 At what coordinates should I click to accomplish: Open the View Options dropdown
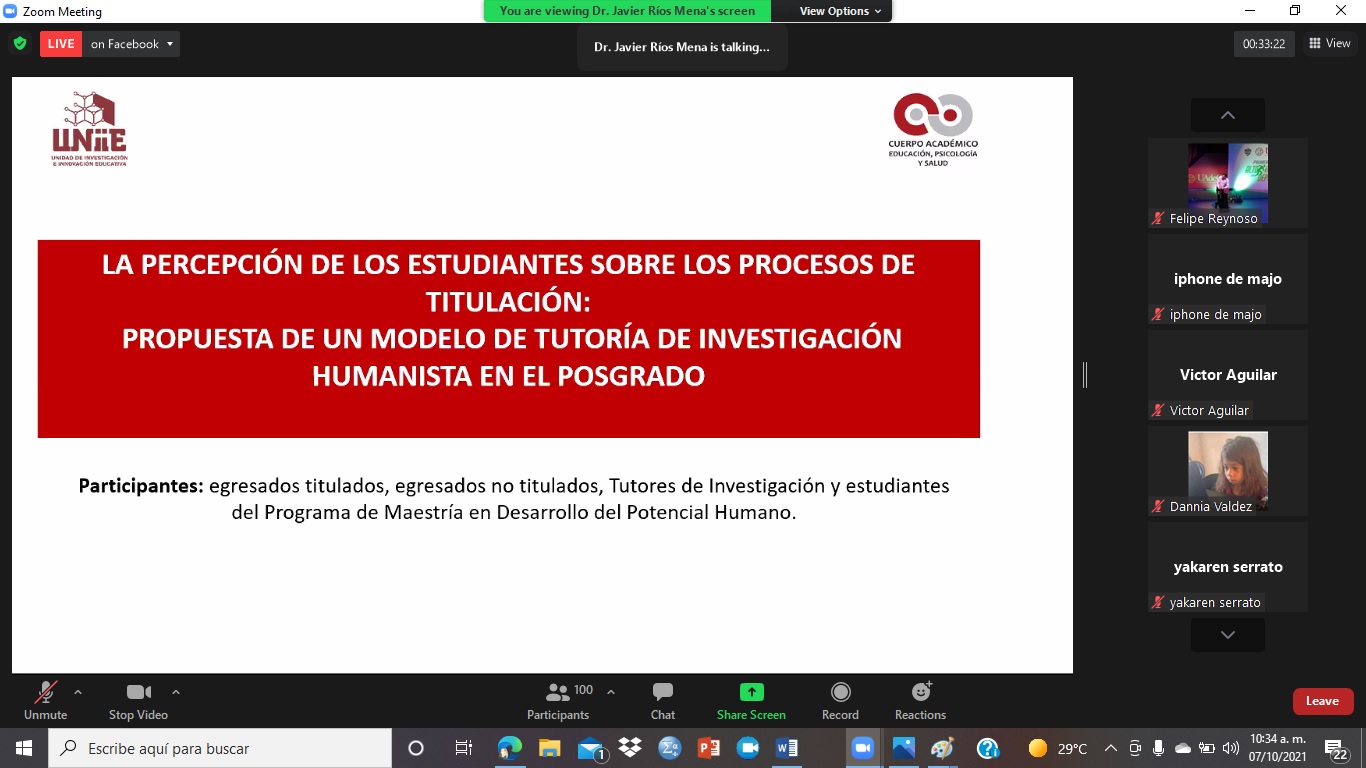point(840,11)
